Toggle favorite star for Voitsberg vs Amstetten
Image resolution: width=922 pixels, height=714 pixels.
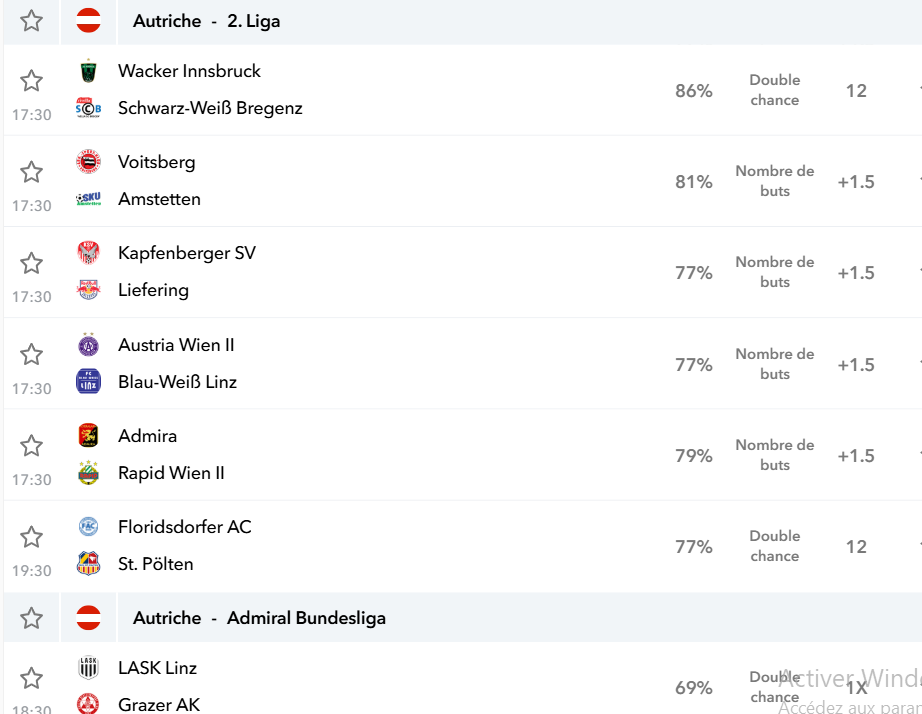[31, 172]
